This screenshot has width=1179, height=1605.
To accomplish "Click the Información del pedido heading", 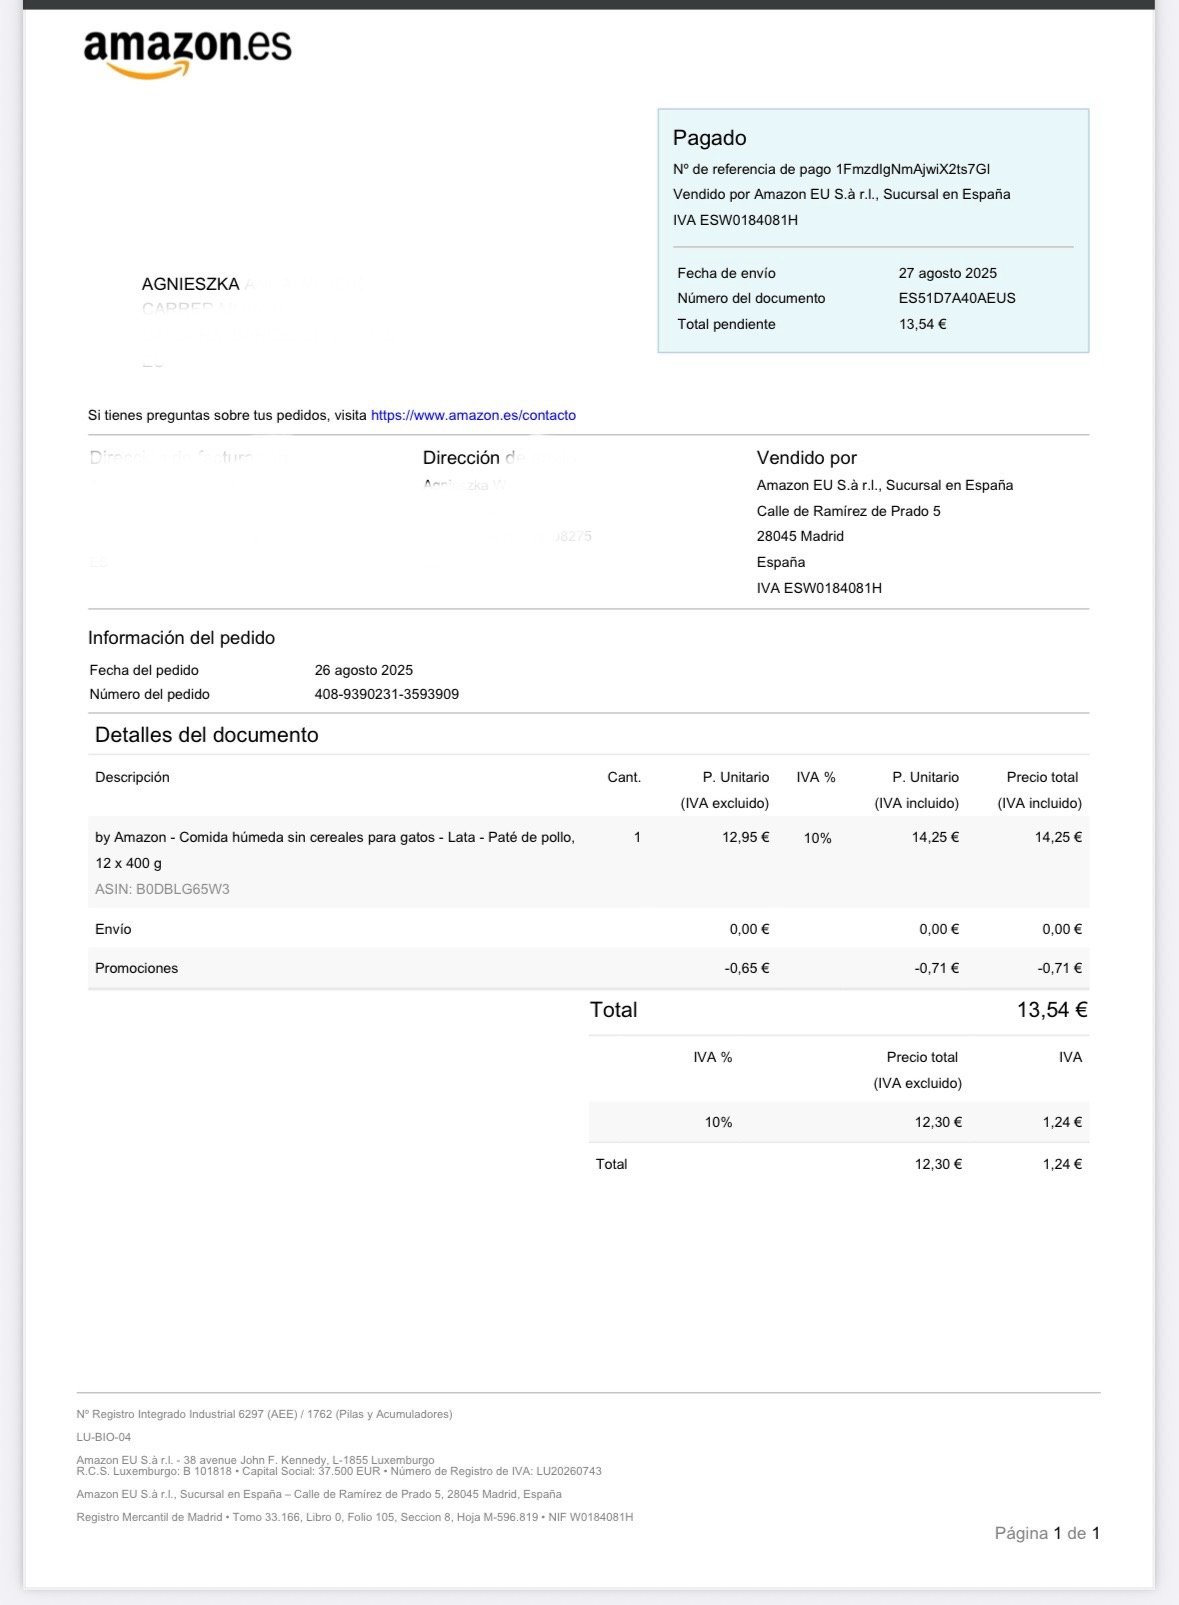I will pos(181,638).
